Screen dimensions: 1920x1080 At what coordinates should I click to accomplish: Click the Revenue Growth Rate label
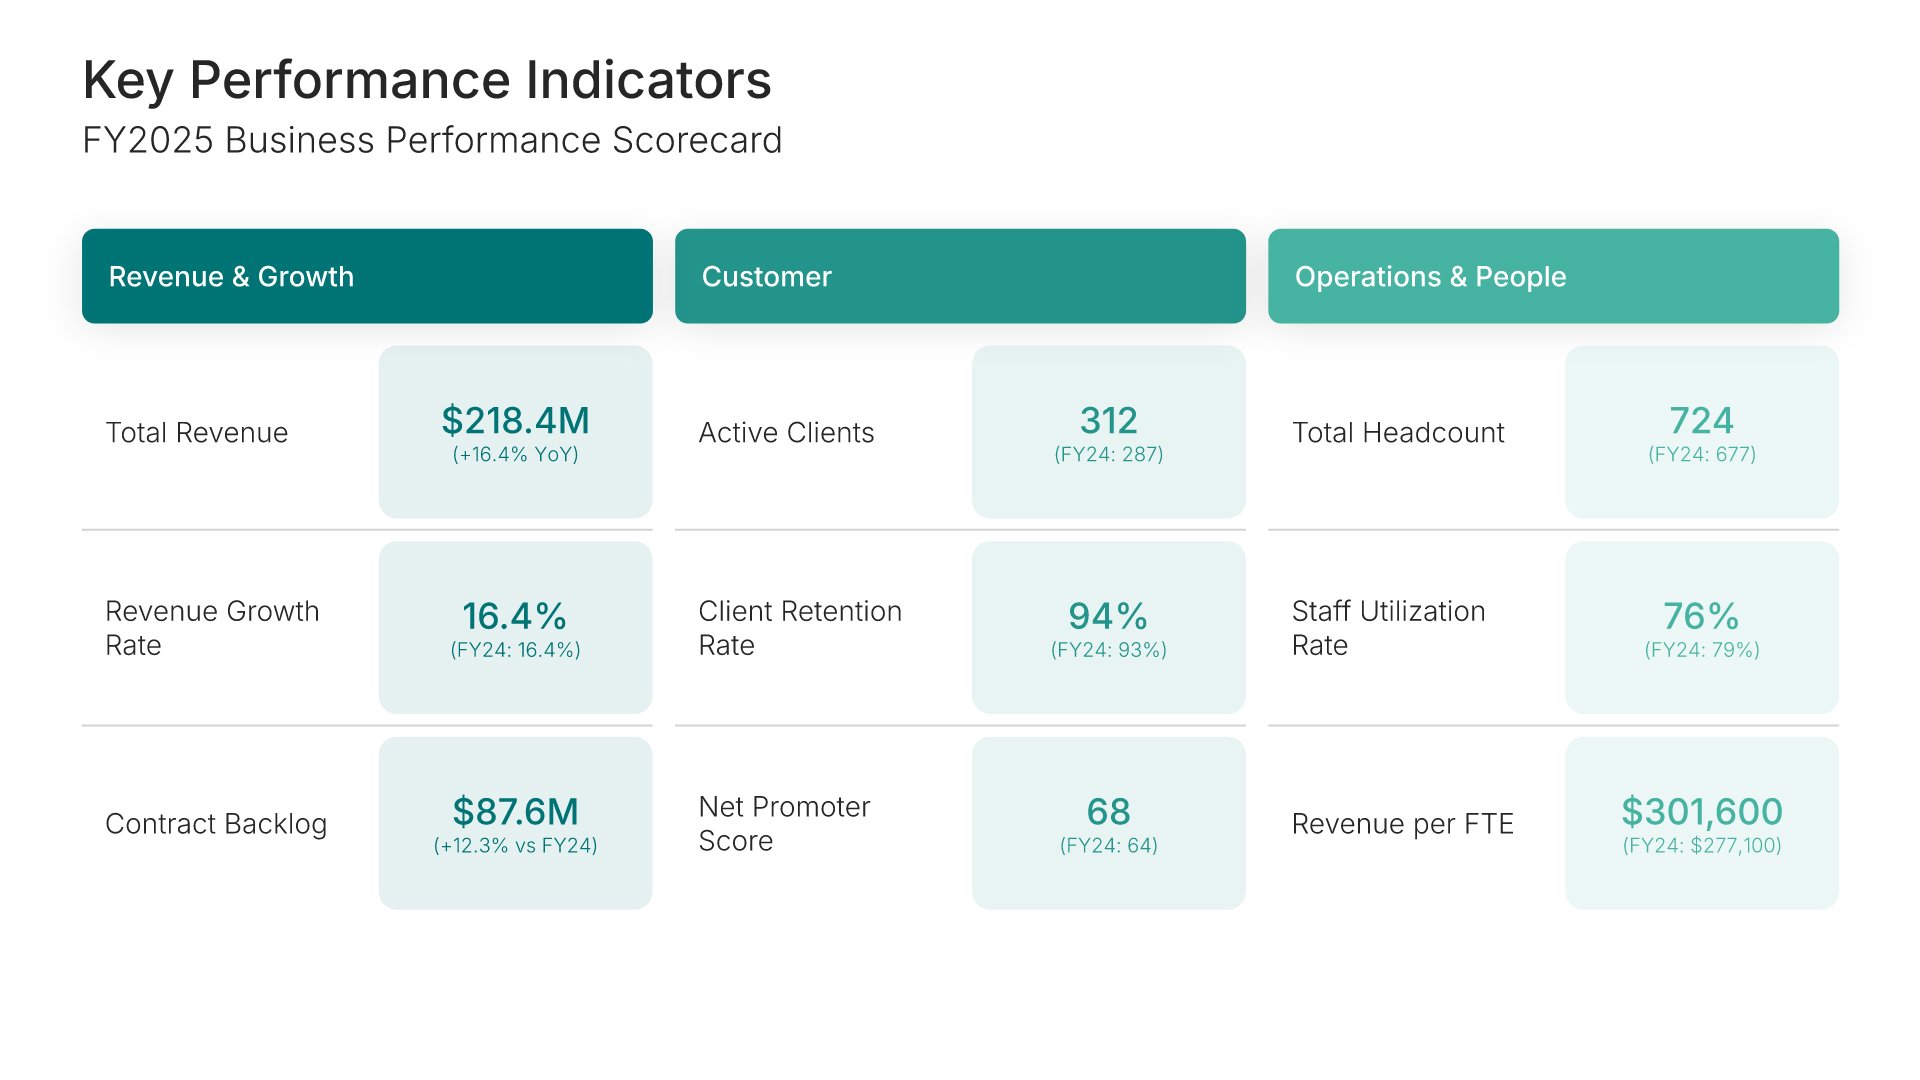coord(212,628)
